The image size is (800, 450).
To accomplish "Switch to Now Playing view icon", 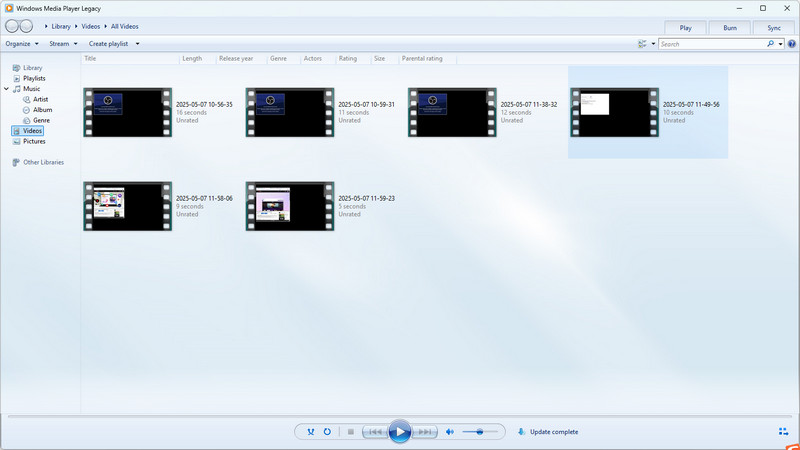I will click(784, 432).
